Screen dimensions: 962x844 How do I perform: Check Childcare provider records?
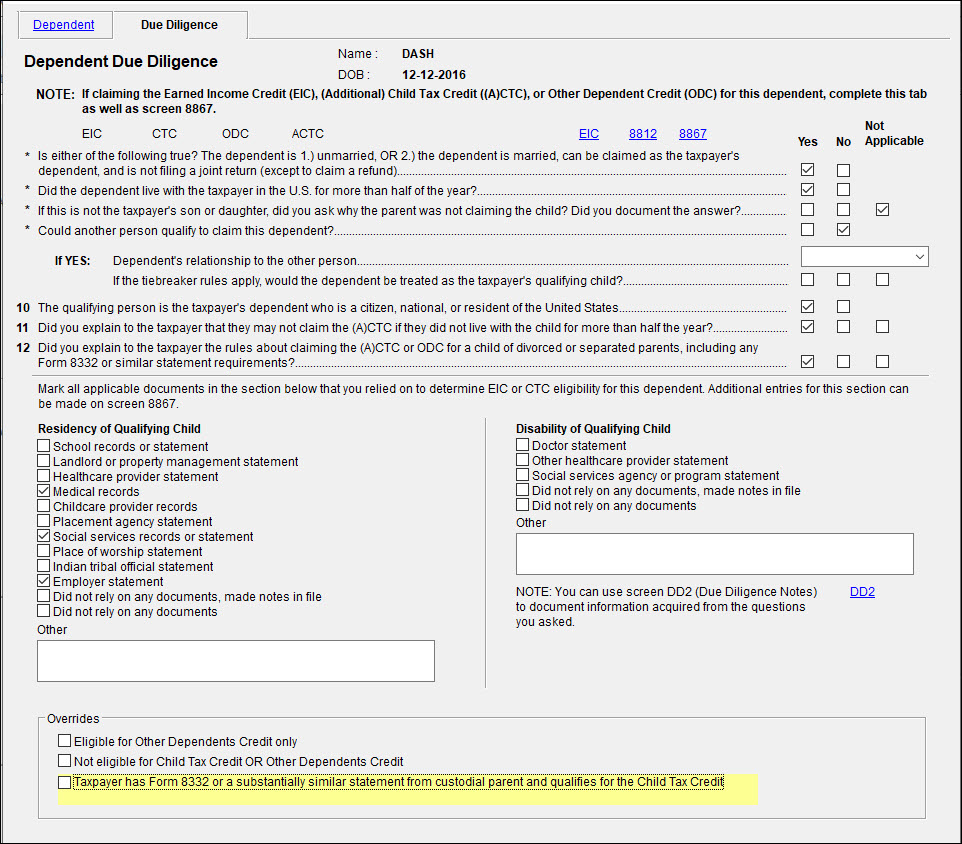coord(44,506)
